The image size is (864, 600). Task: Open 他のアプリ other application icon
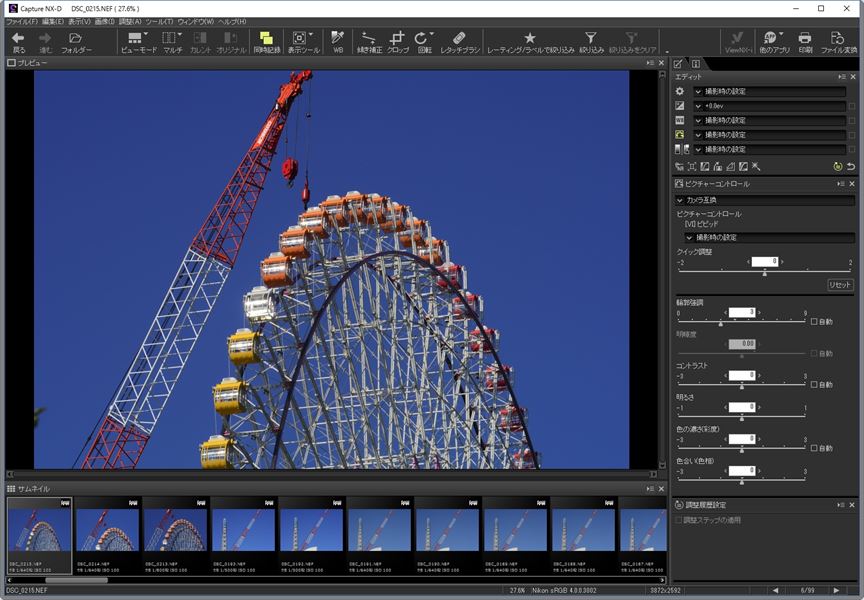[771, 38]
